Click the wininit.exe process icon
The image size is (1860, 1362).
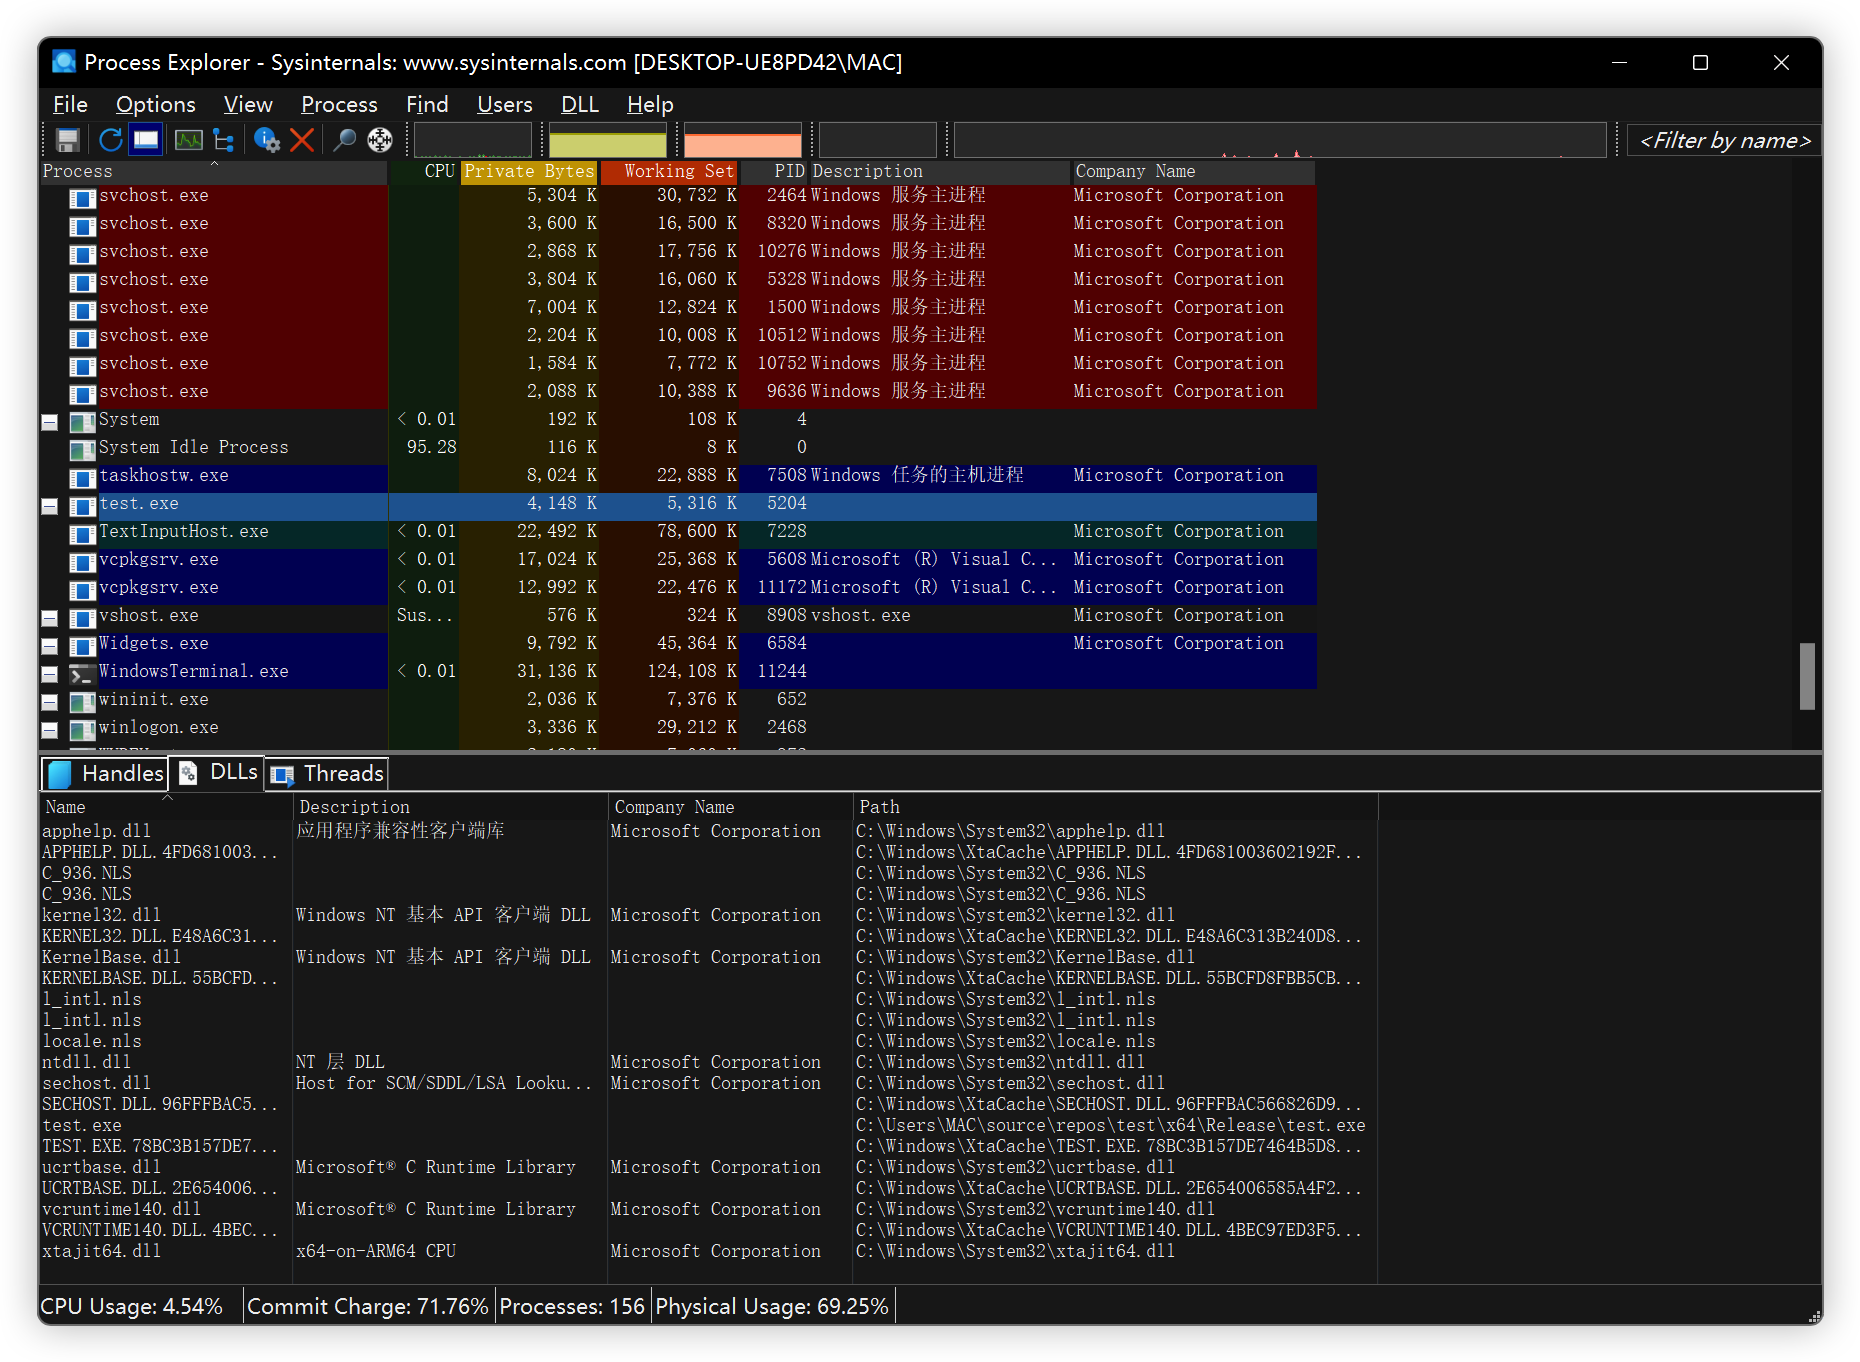point(82,702)
